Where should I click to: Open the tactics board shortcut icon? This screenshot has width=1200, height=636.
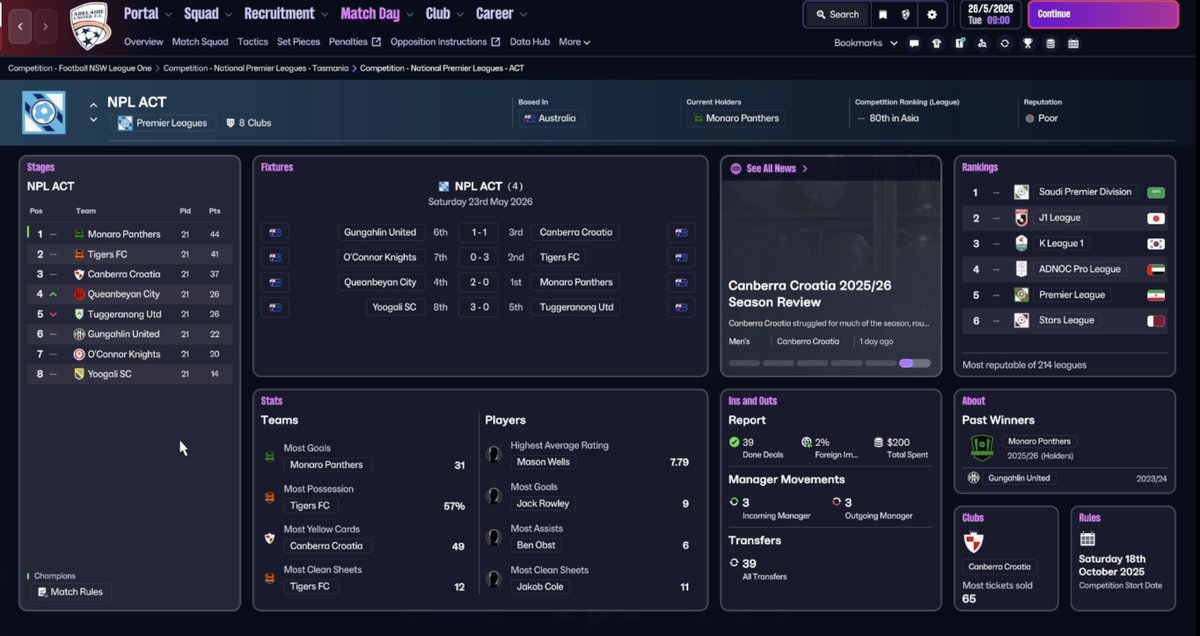(x=959, y=43)
